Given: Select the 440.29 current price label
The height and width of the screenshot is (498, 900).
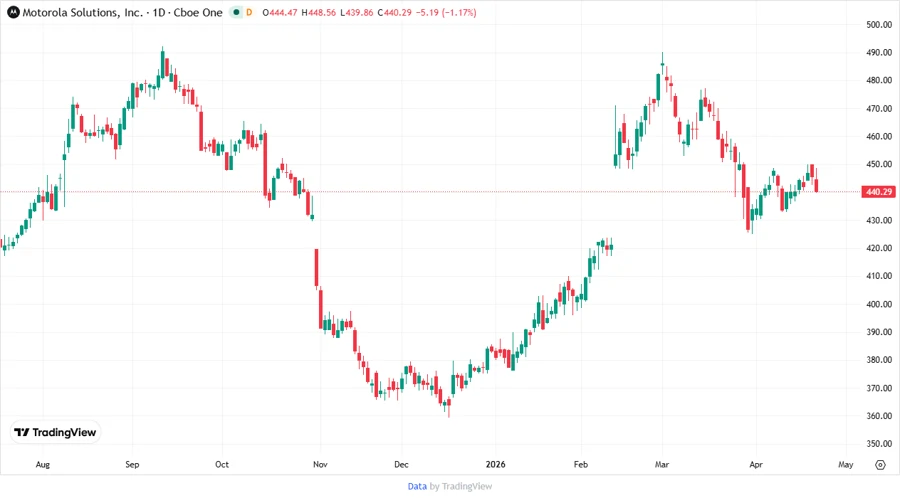Looking at the screenshot, I should [x=879, y=192].
